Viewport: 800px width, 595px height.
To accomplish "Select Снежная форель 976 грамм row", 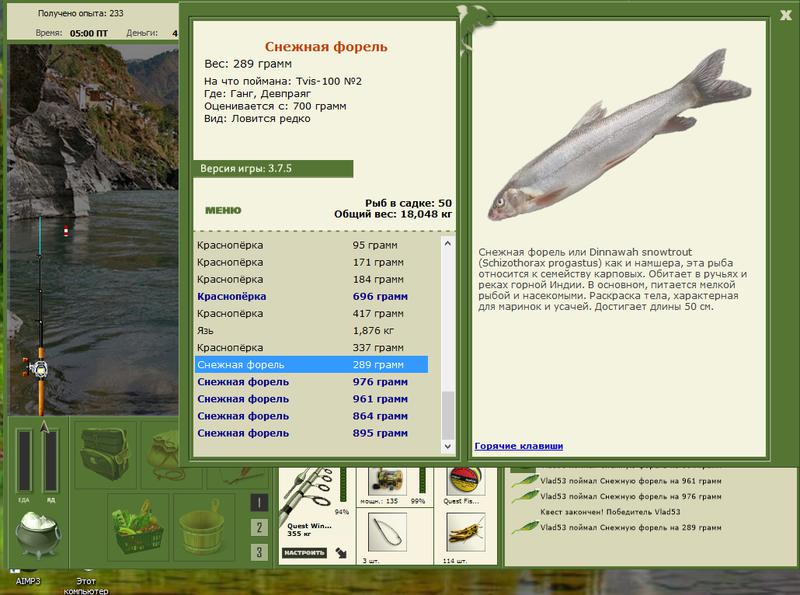I will pos(312,382).
